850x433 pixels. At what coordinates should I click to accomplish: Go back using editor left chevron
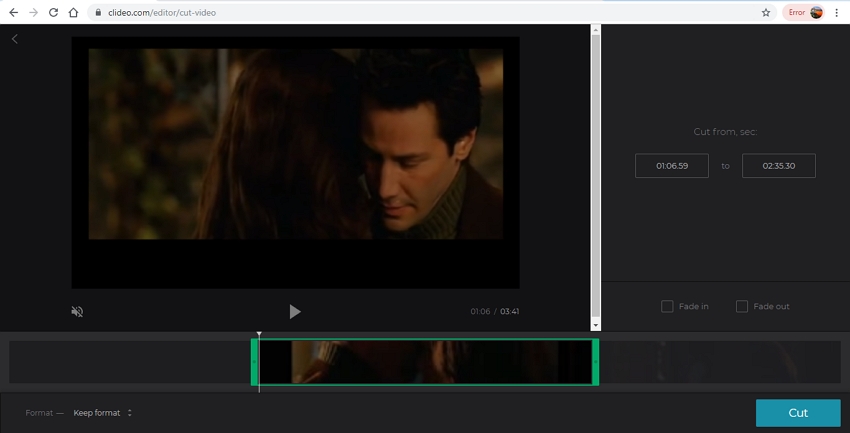[15, 39]
